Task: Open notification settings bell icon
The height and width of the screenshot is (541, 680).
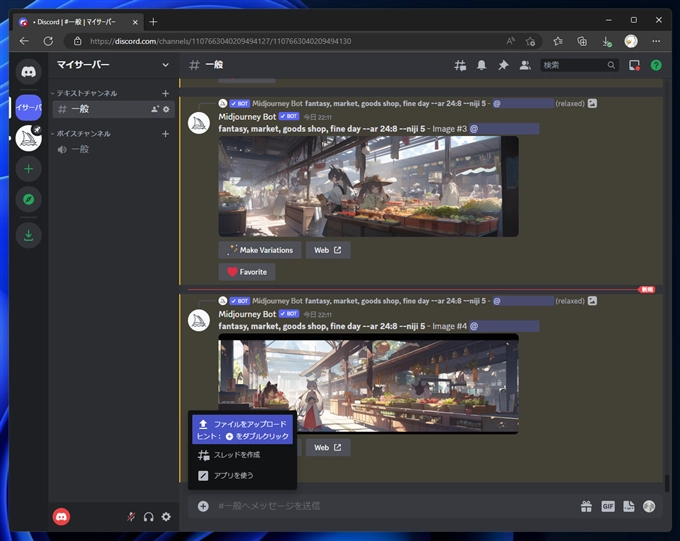Action: (x=481, y=66)
